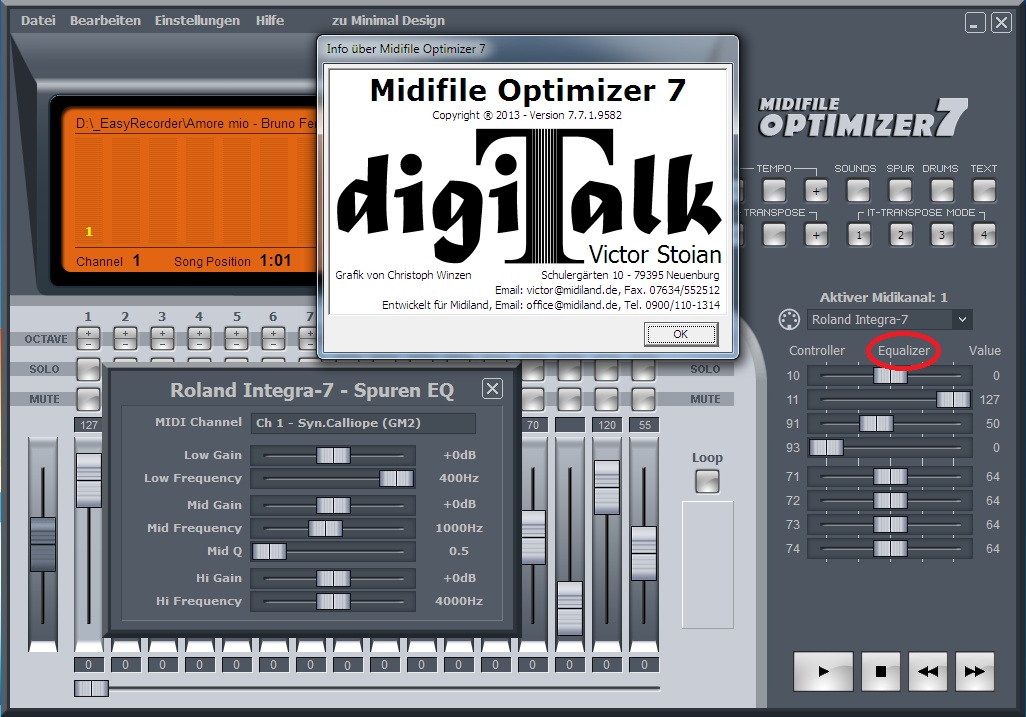Click the MIDI connector icon
Image resolution: width=1026 pixels, height=717 pixels.
click(789, 319)
